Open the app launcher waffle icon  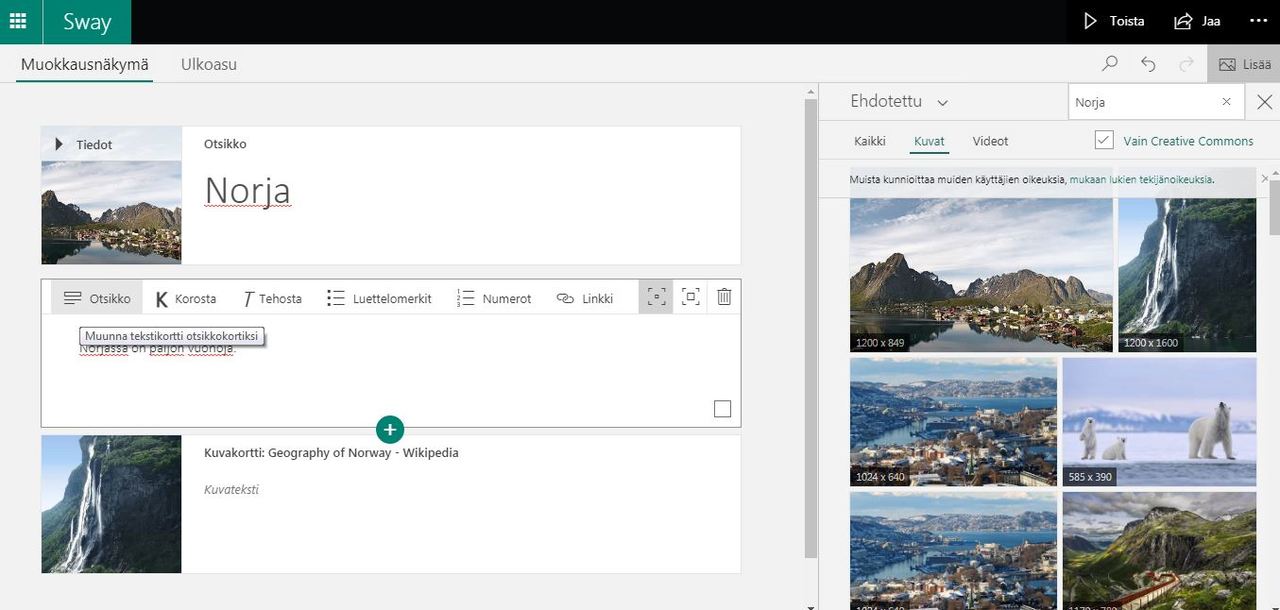[18, 21]
